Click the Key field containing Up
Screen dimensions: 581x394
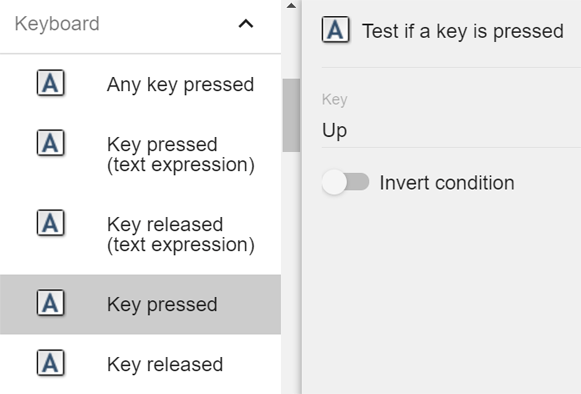[x=451, y=131]
